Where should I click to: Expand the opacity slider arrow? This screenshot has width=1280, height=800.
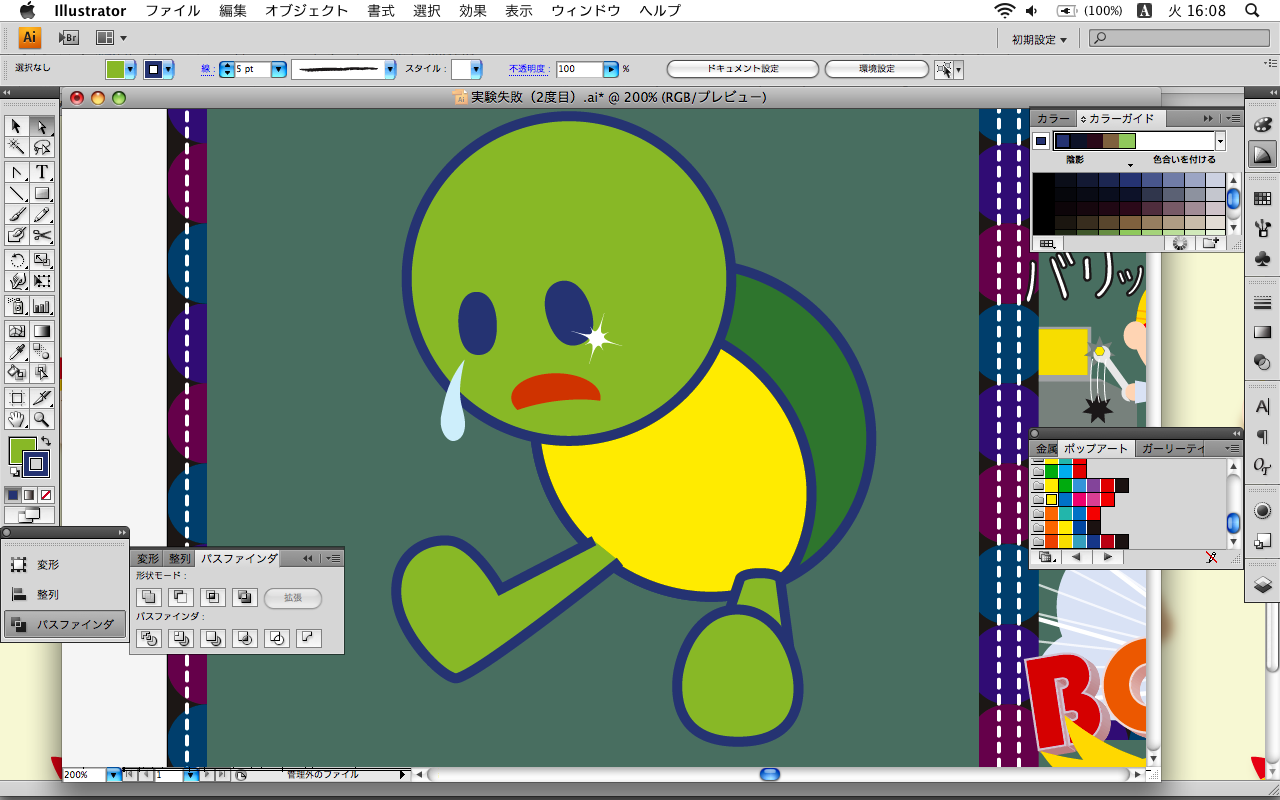(610, 69)
